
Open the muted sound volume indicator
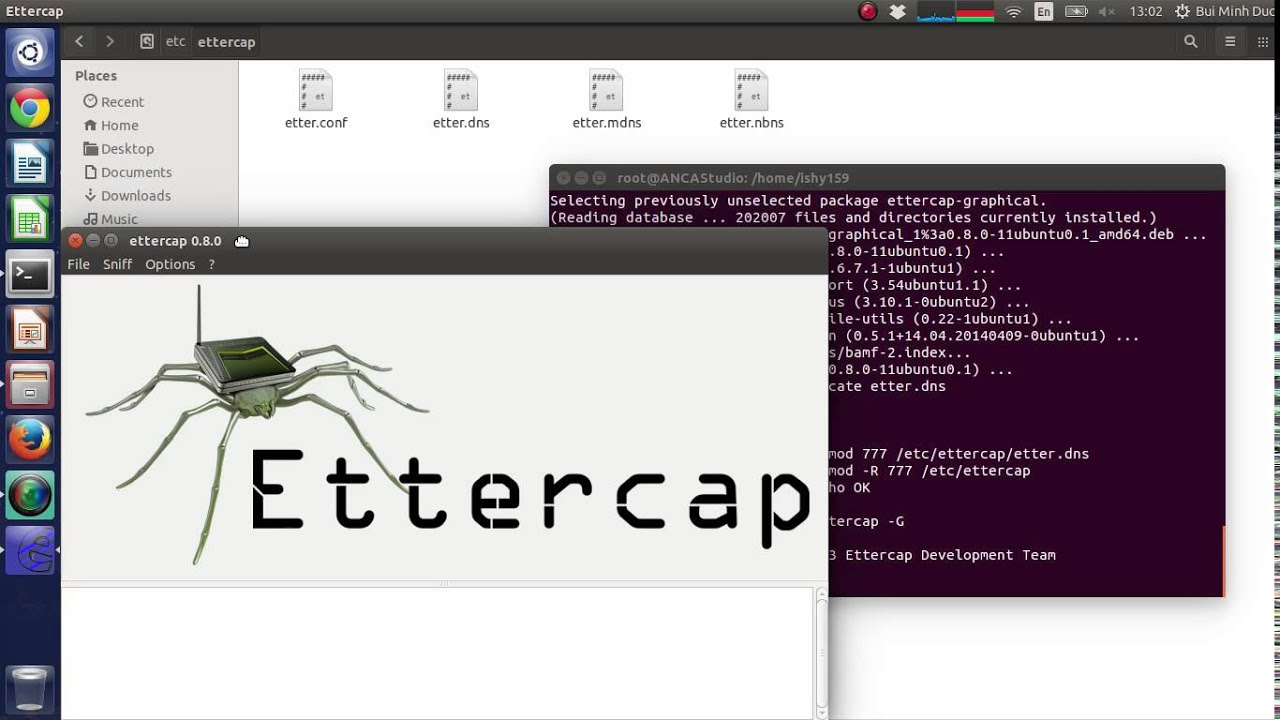[x=1107, y=11]
